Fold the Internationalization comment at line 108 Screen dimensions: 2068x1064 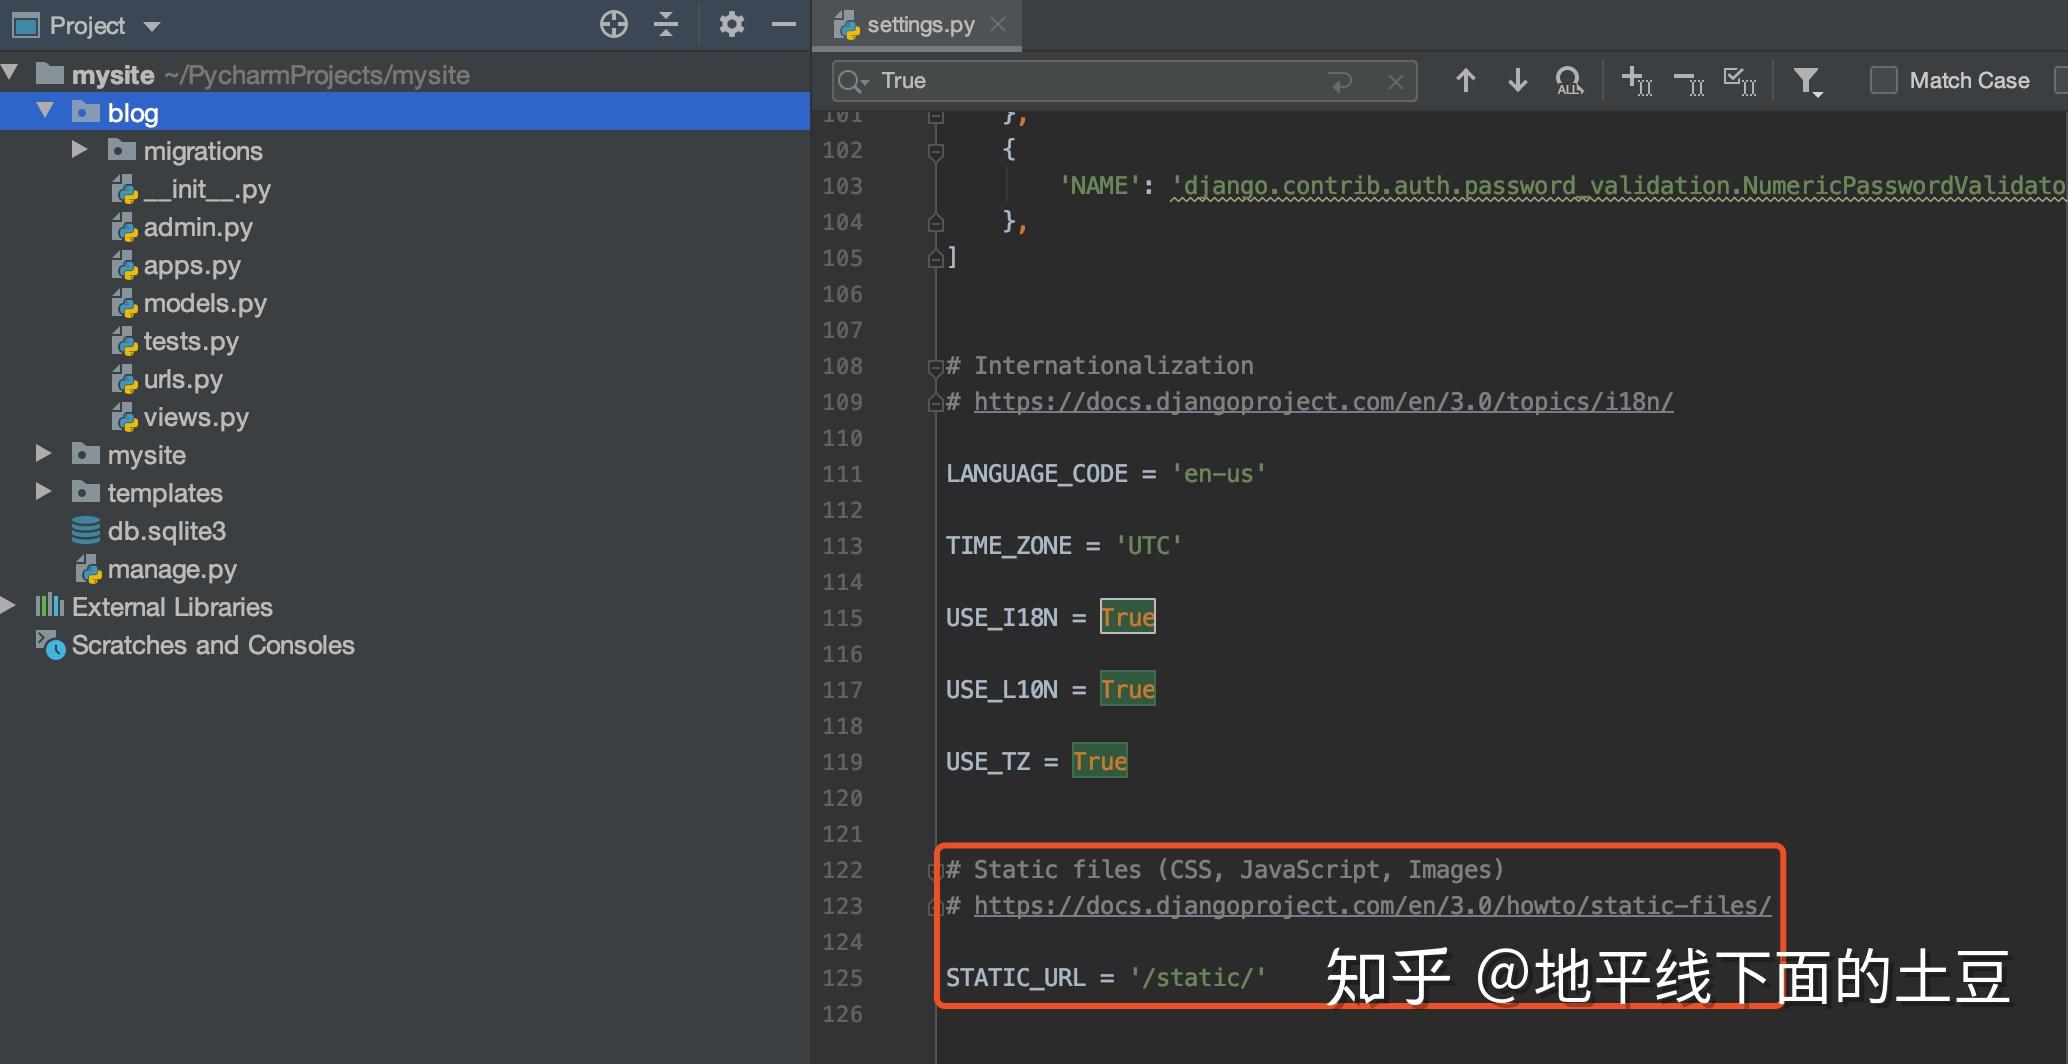point(936,367)
